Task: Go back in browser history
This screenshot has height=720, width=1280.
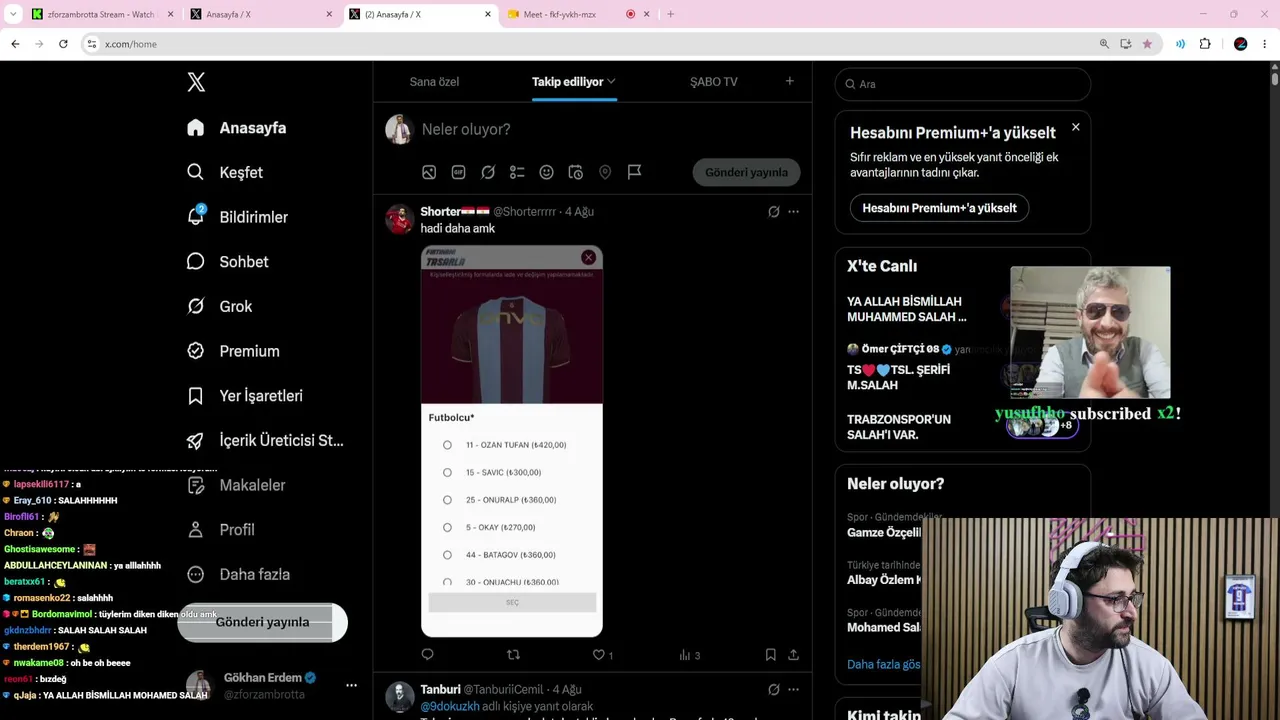Action: pos(15,44)
